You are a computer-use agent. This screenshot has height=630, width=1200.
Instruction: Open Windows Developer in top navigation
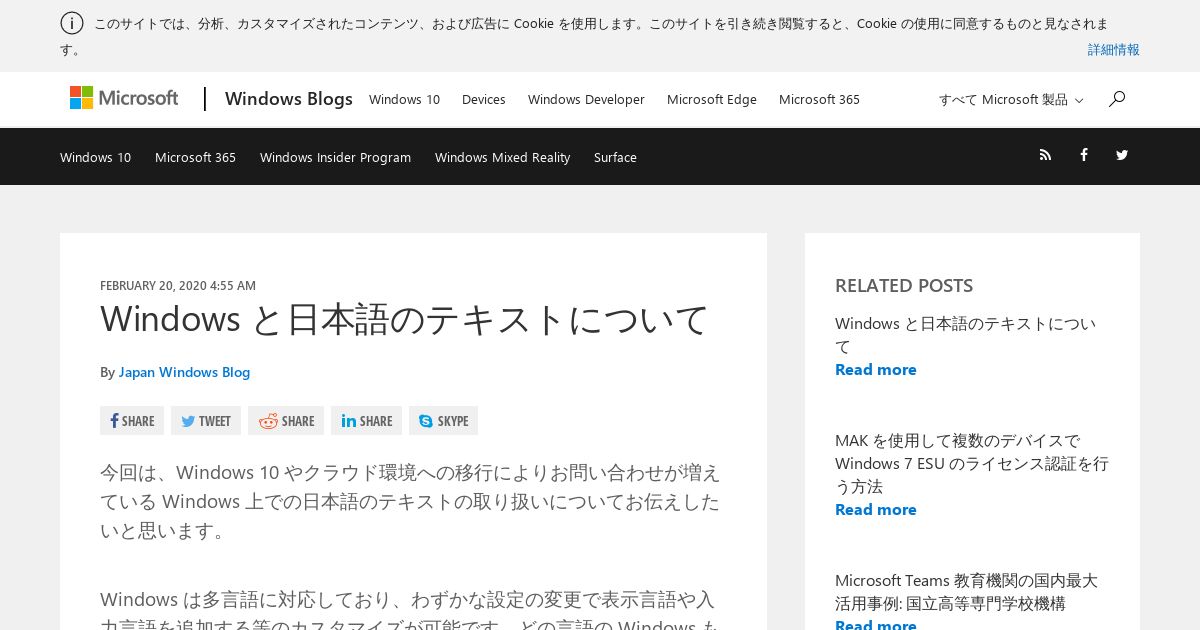pyautogui.click(x=586, y=99)
